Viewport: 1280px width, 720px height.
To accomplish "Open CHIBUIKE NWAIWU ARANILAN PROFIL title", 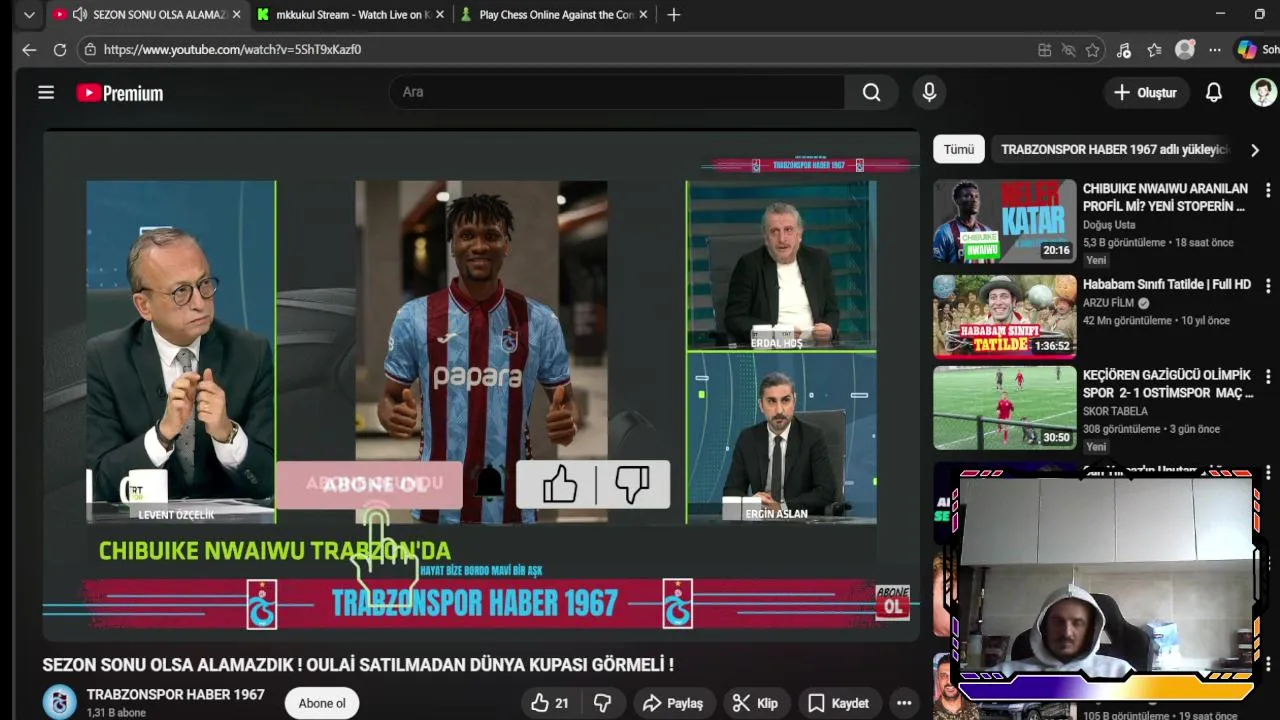I will coord(1165,197).
